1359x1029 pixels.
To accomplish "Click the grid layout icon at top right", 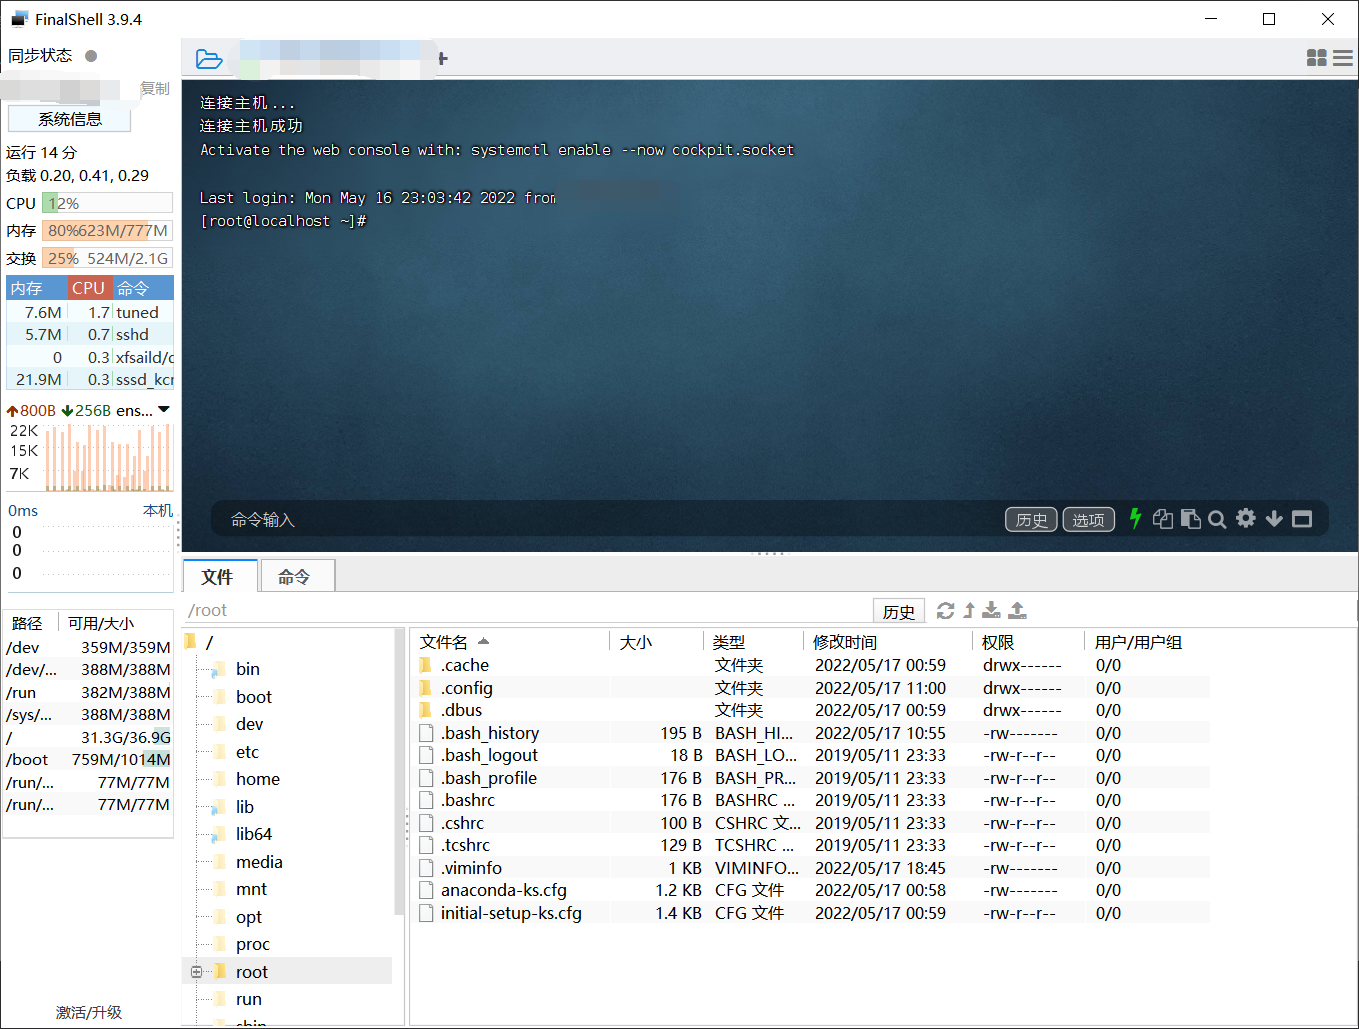I will 1316,57.
